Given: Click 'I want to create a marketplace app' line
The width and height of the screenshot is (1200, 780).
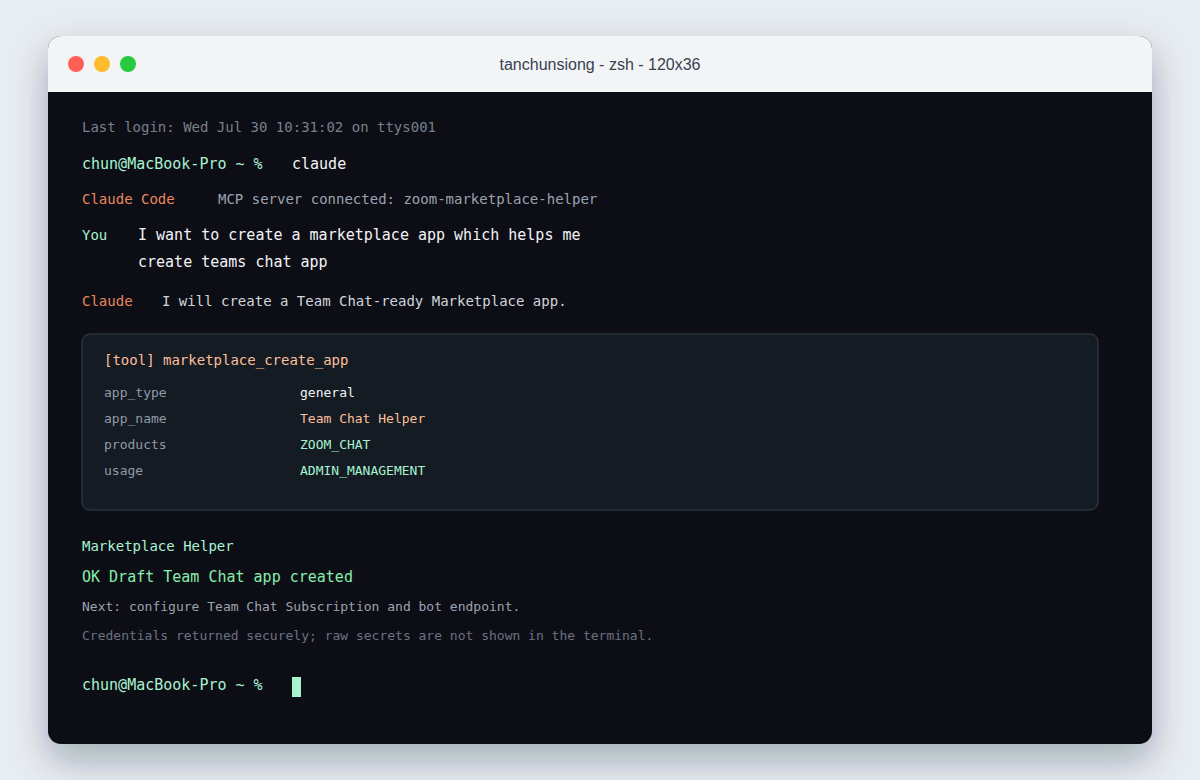Looking at the screenshot, I should pyautogui.click(x=359, y=235).
